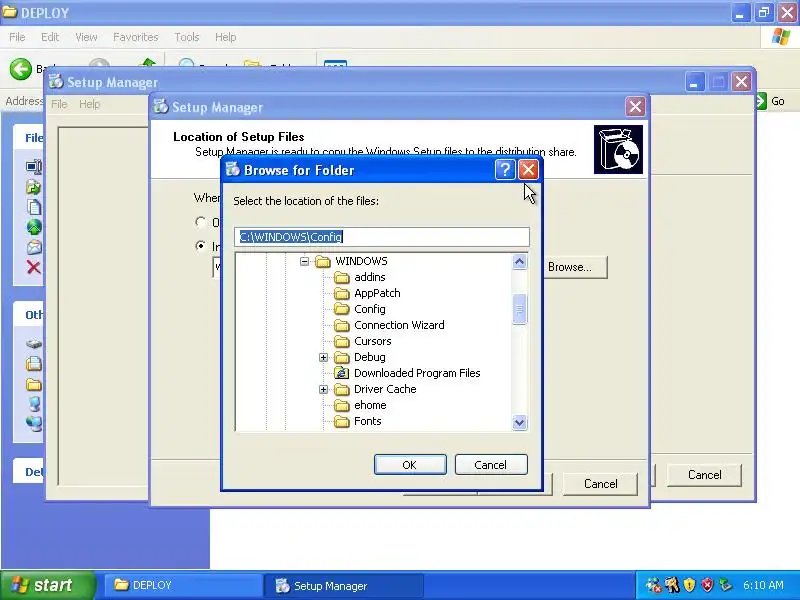The image size is (800, 600).
Task: Select the second, selected radio option
Action: click(x=201, y=246)
